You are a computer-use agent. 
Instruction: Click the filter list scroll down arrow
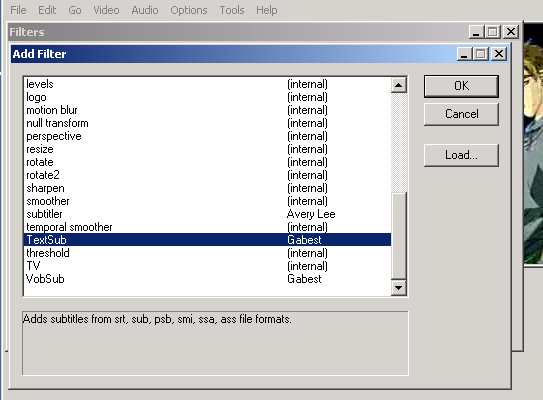click(398, 288)
